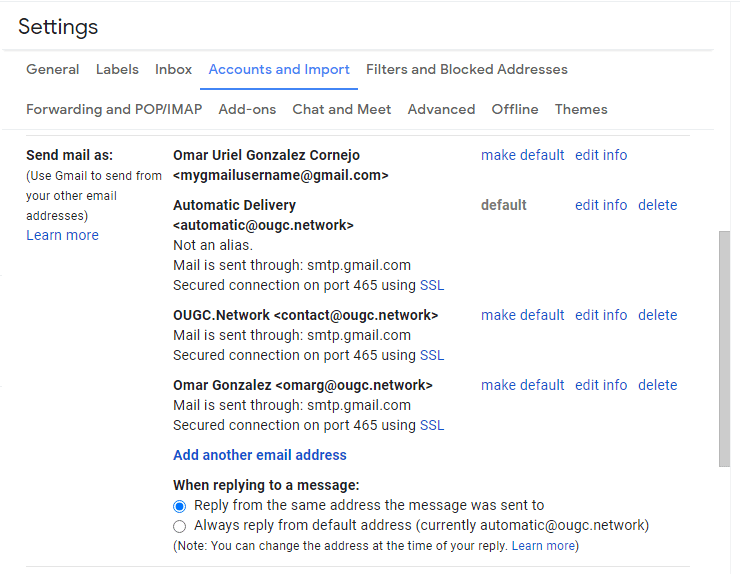This screenshot has height=574, width=740.
Task: Make omarg@ougc.network the default sender
Action: pyautogui.click(x=522, y=385)
